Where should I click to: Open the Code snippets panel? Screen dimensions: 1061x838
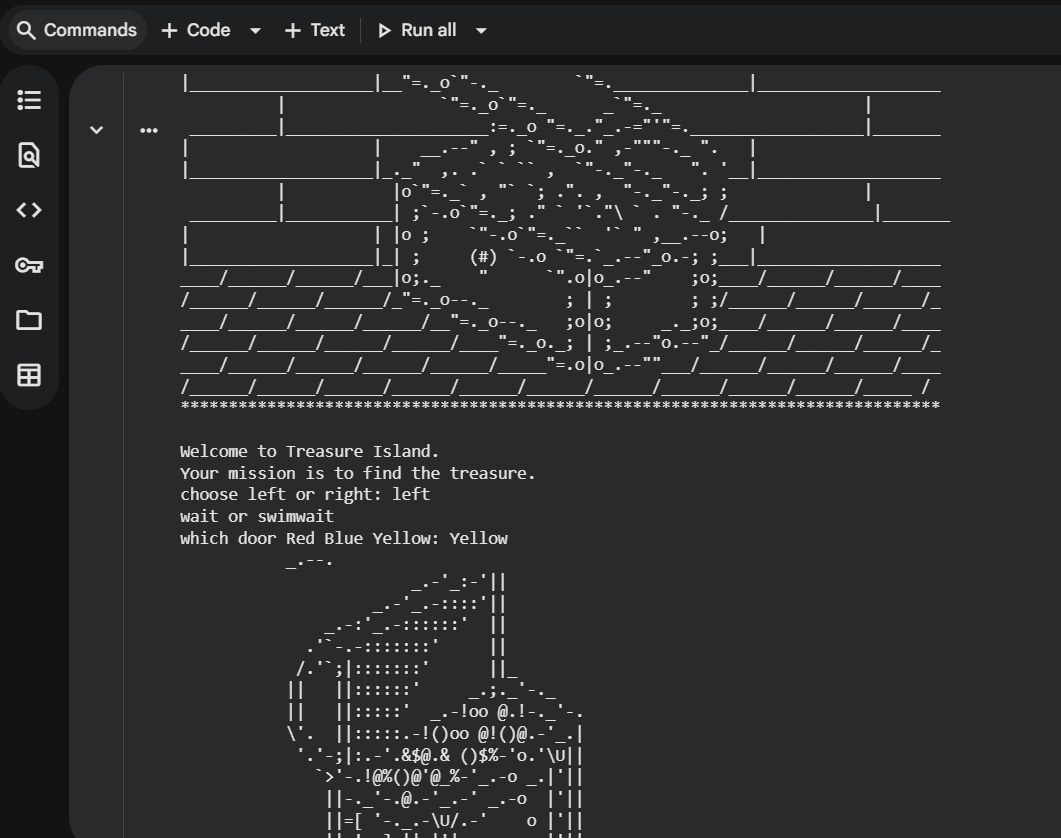pos(29,210)
